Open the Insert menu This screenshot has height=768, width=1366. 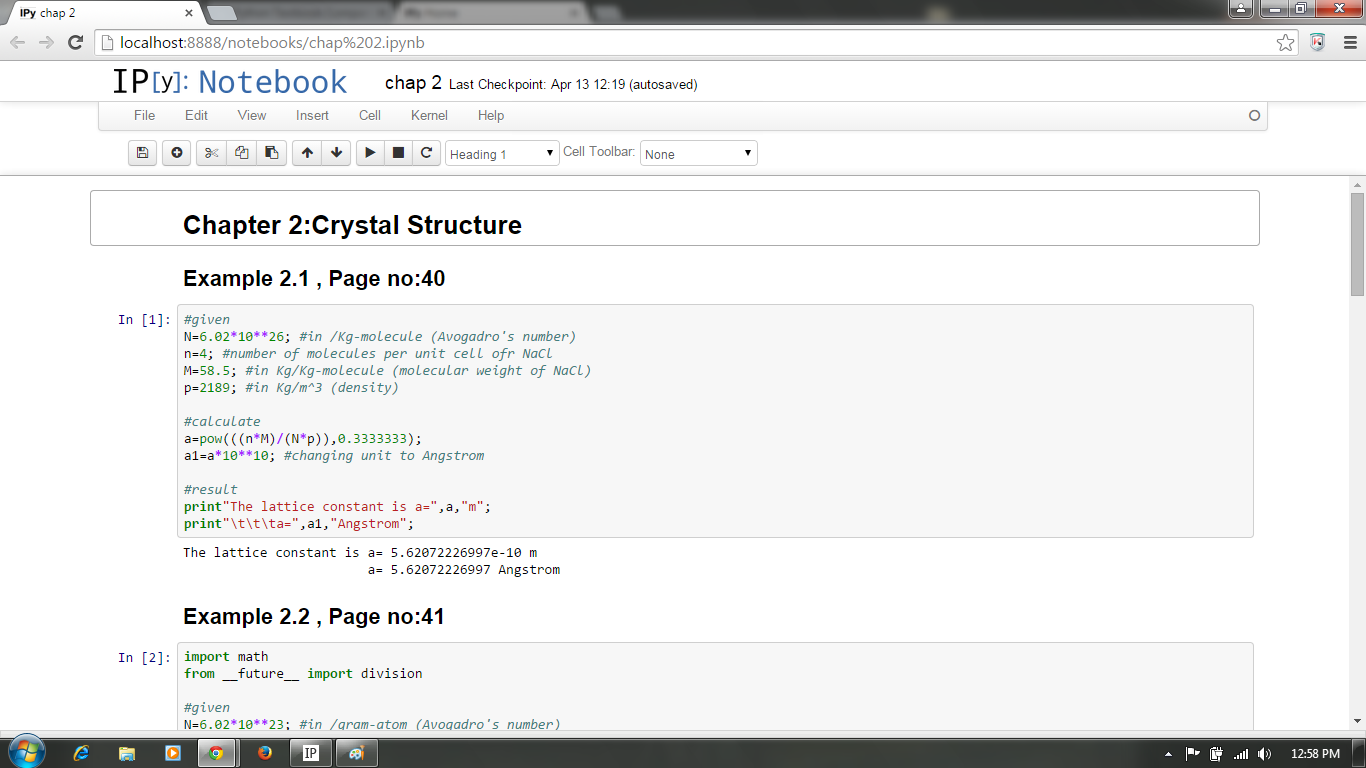click(x=312, y=115)
